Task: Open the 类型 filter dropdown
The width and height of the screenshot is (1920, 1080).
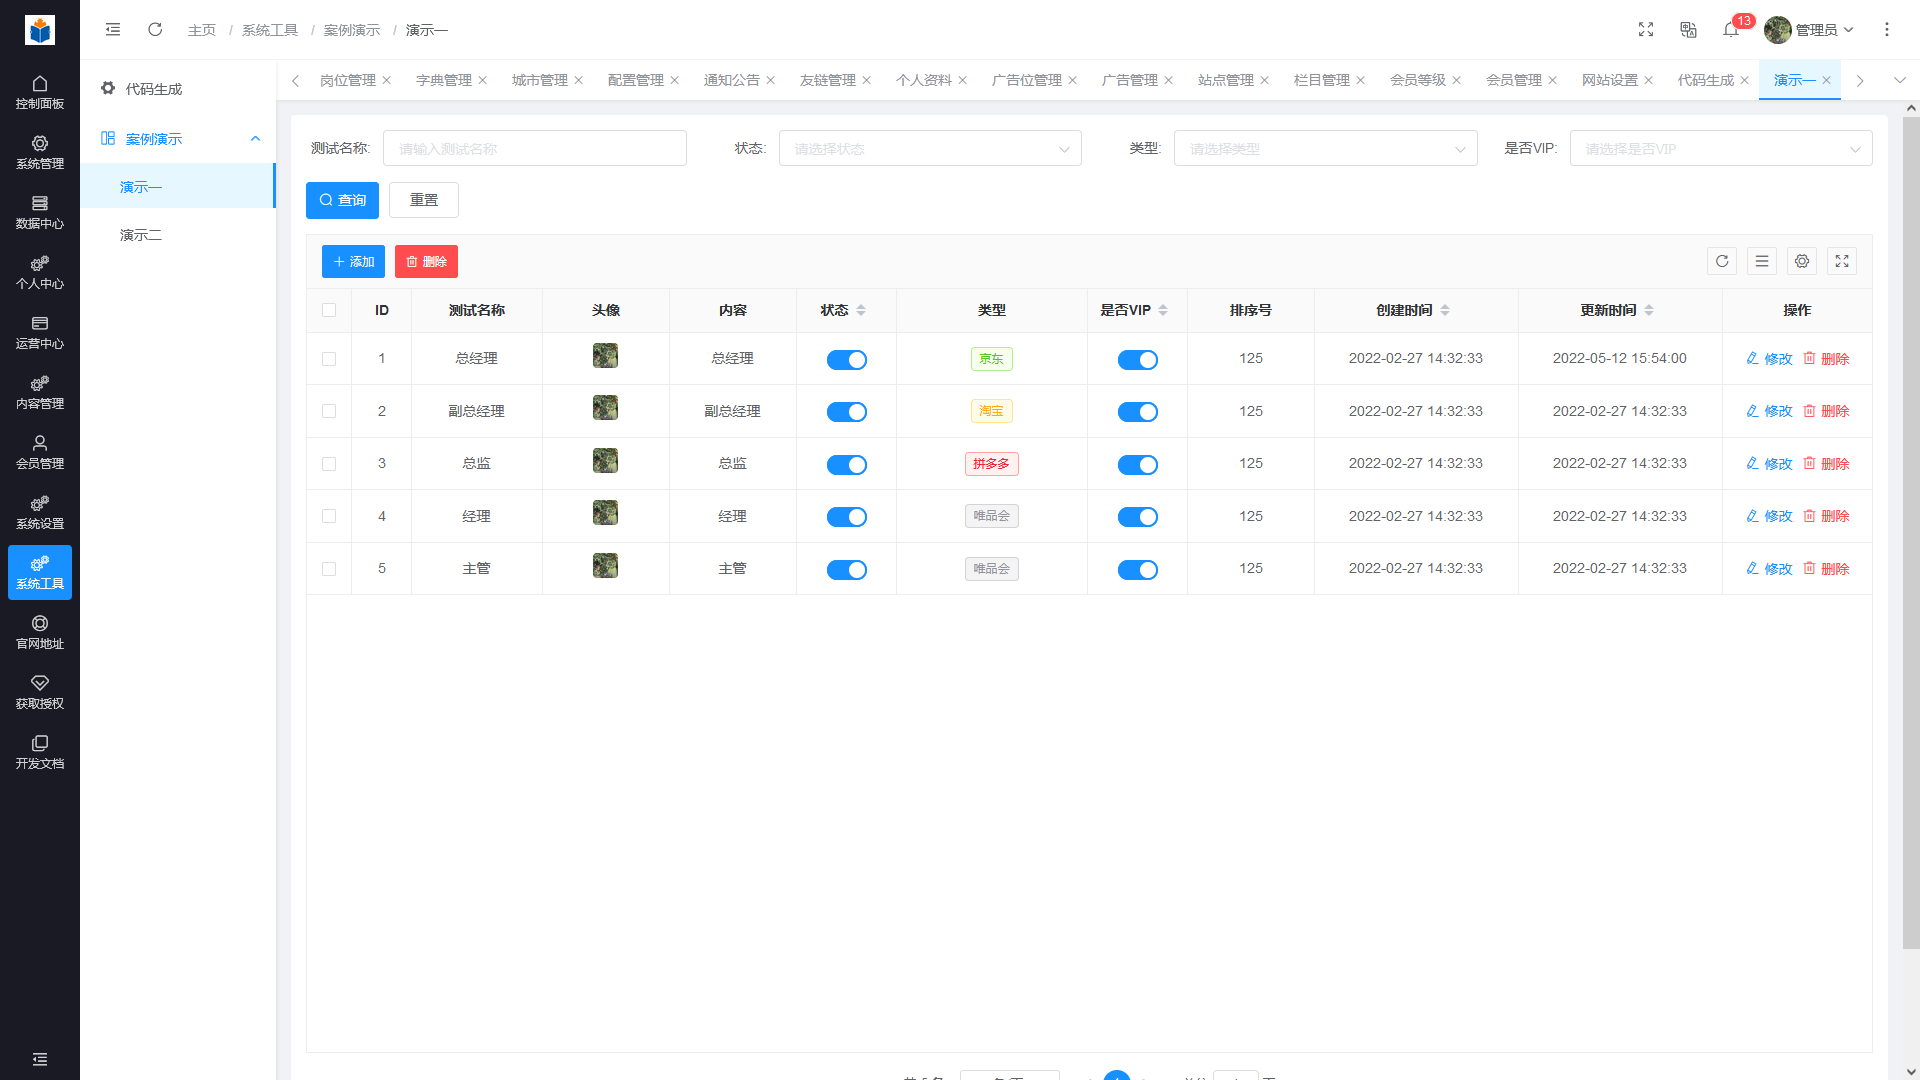Action: click(x=1325, y=148)
